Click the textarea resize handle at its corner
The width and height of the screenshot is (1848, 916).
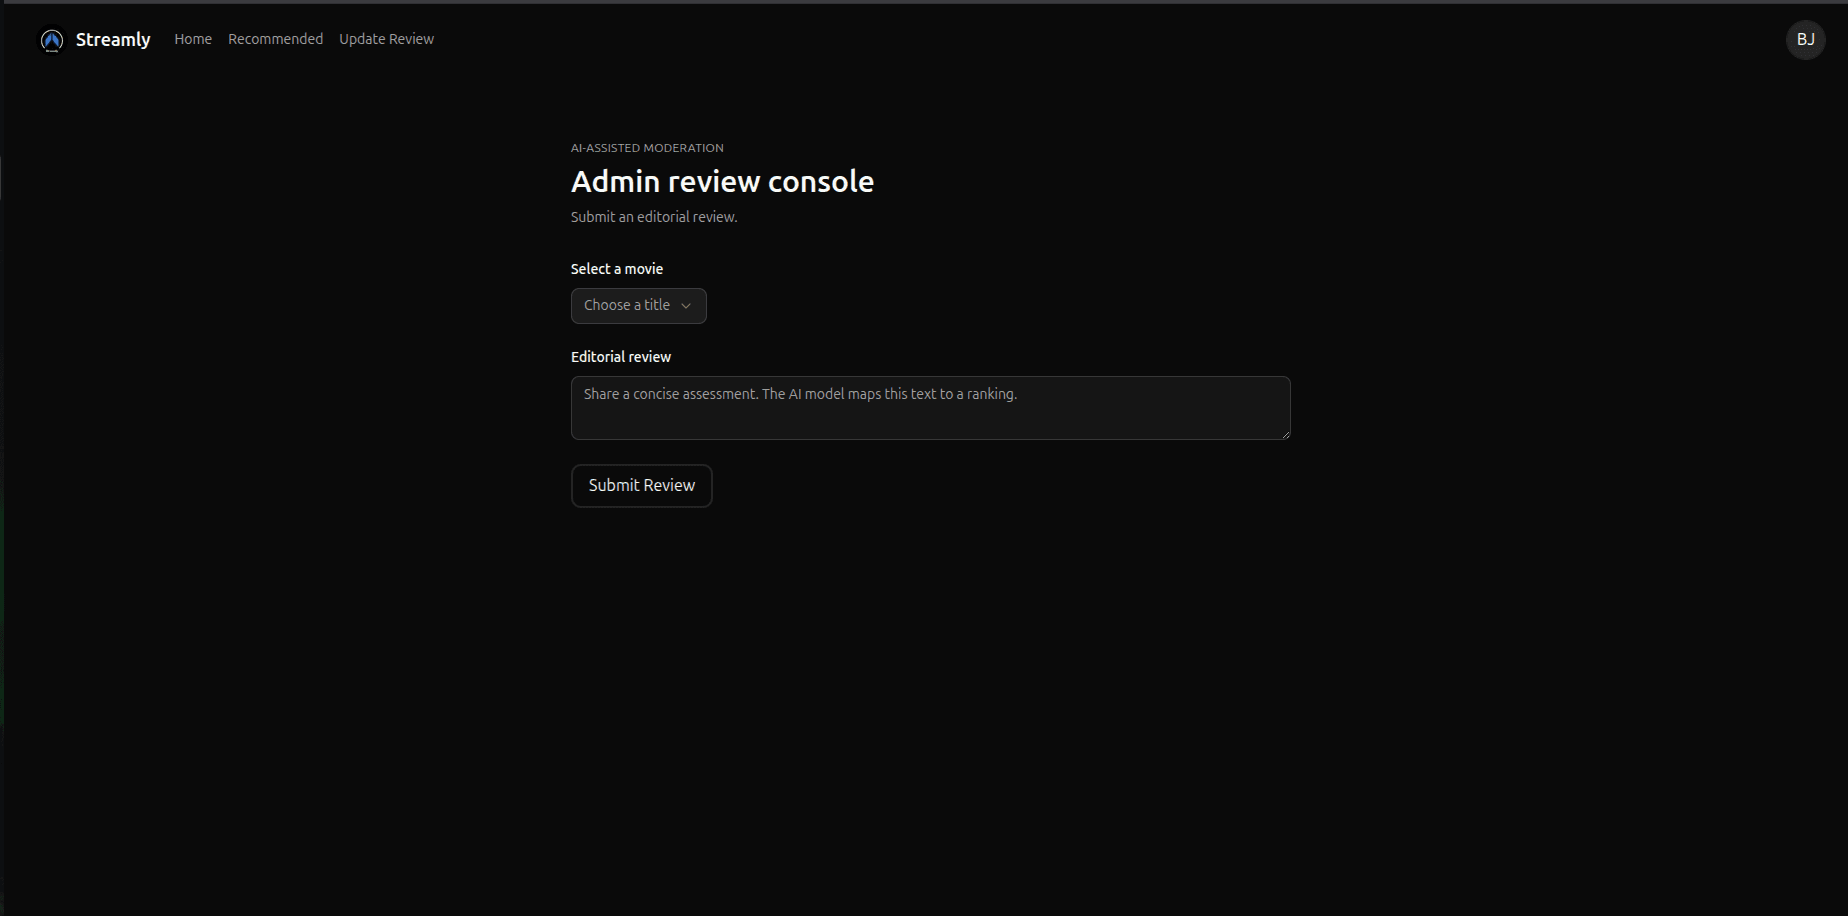pyautogui.click(x=1286, y=436)
